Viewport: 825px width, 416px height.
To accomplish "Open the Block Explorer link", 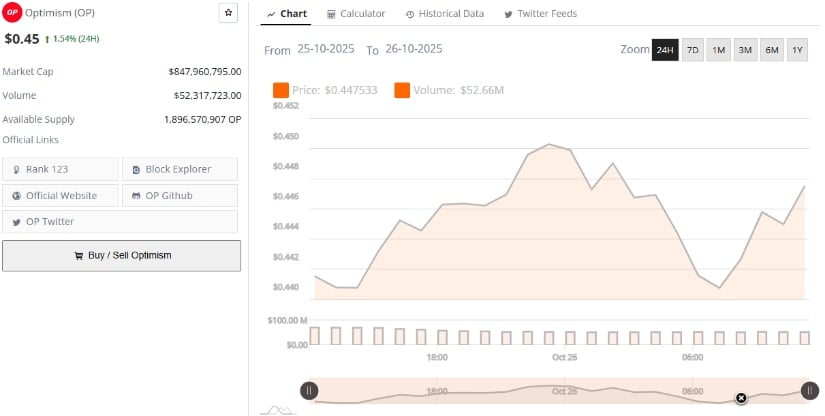I will click(x=180, y=169).
